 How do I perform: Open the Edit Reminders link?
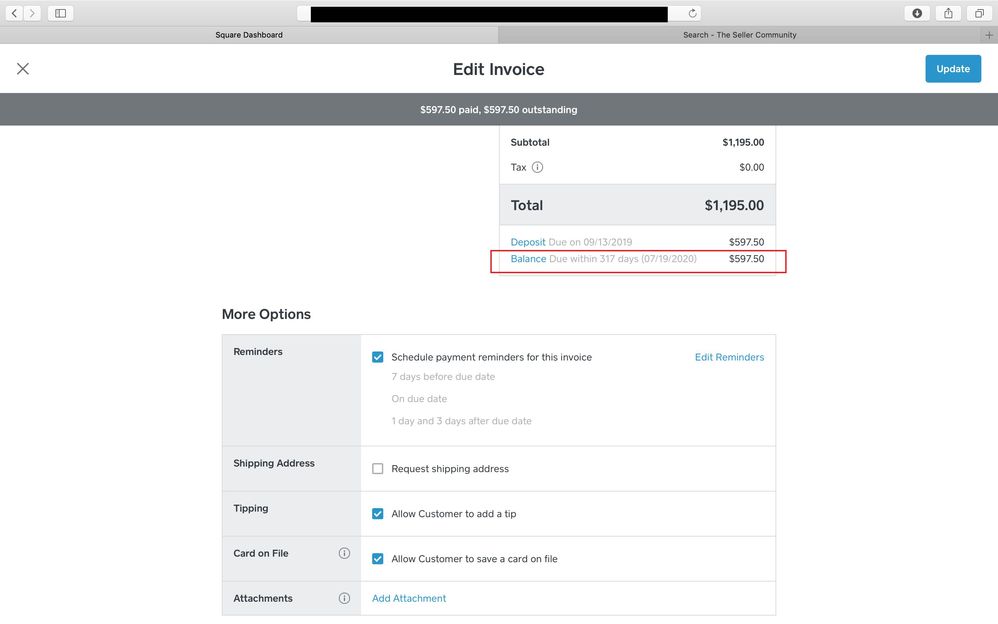tap(729, 357)
